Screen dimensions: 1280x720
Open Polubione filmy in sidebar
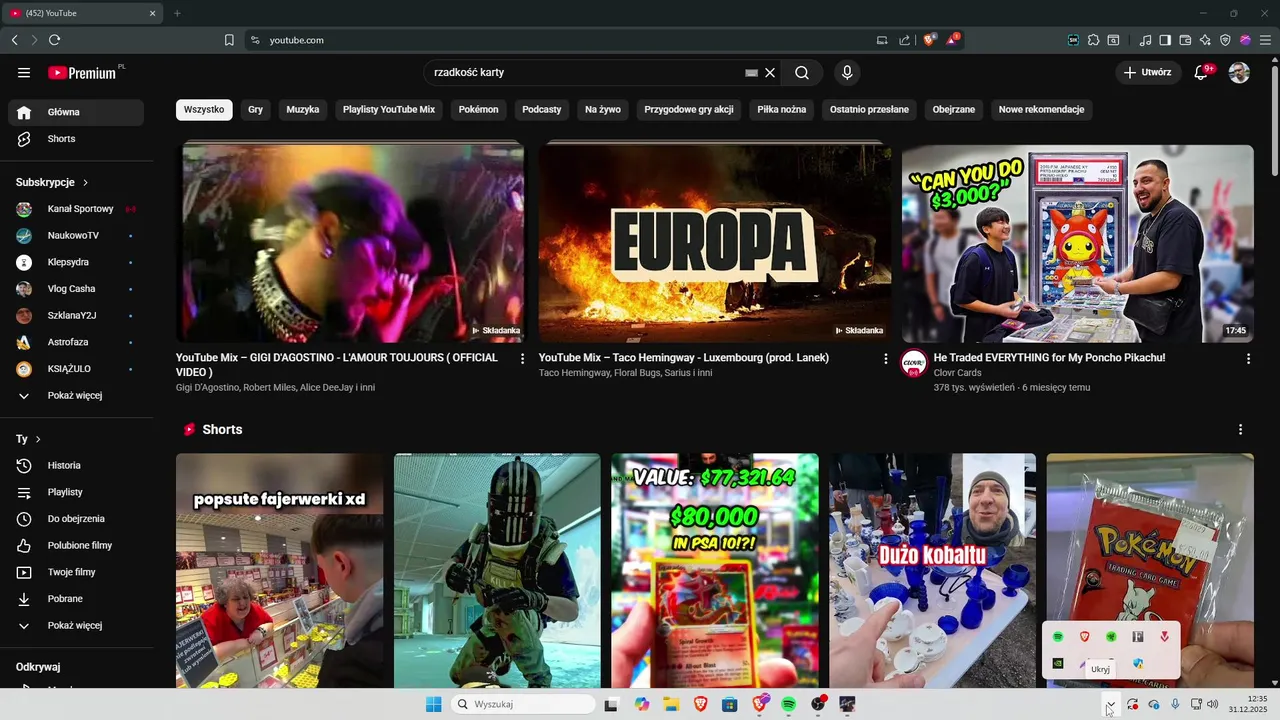[x=75, y=545]
